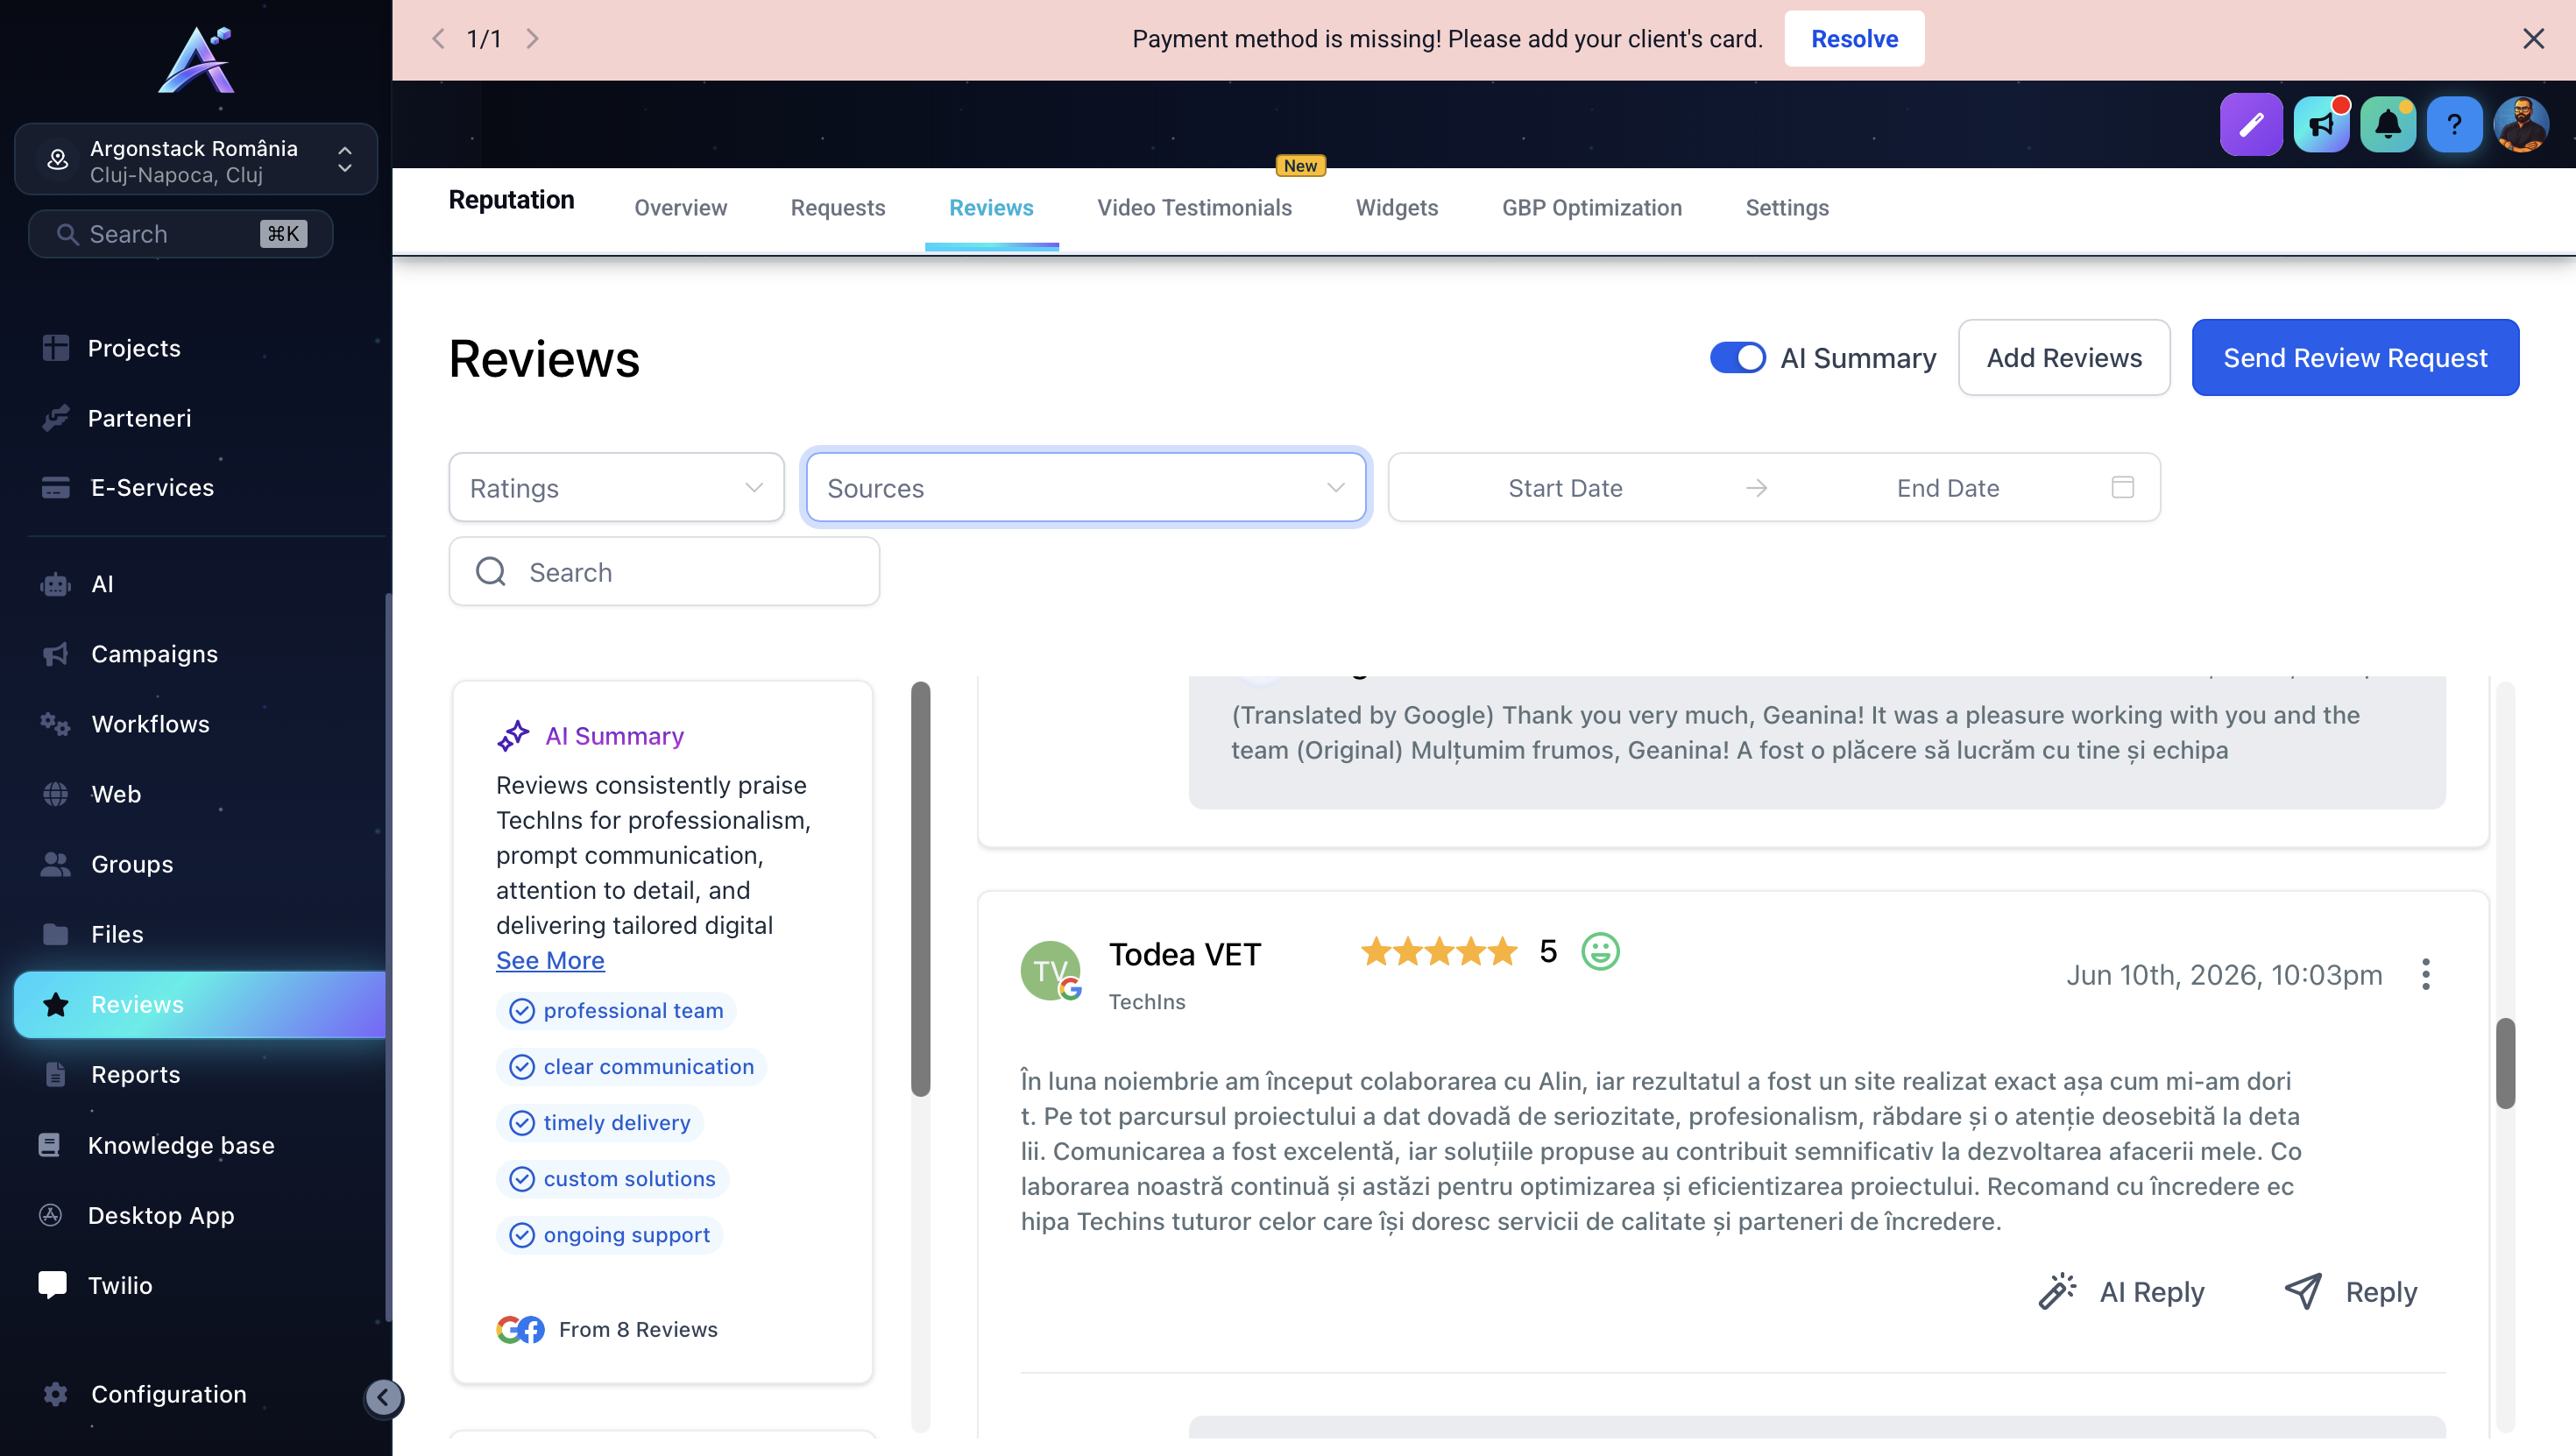The image size is (2576, 1456).
Task: Switch to the Video Testimonials tab
Action: point(1194,208)
